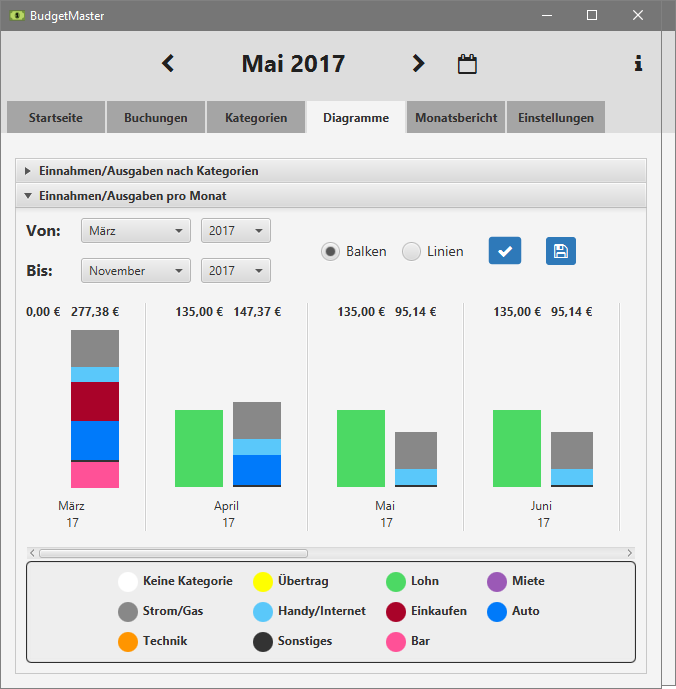Click the Strom/Gas gray legend swatch
Image resolution: width=676 pixels, height=689 pixels.
tap(128, 612)
